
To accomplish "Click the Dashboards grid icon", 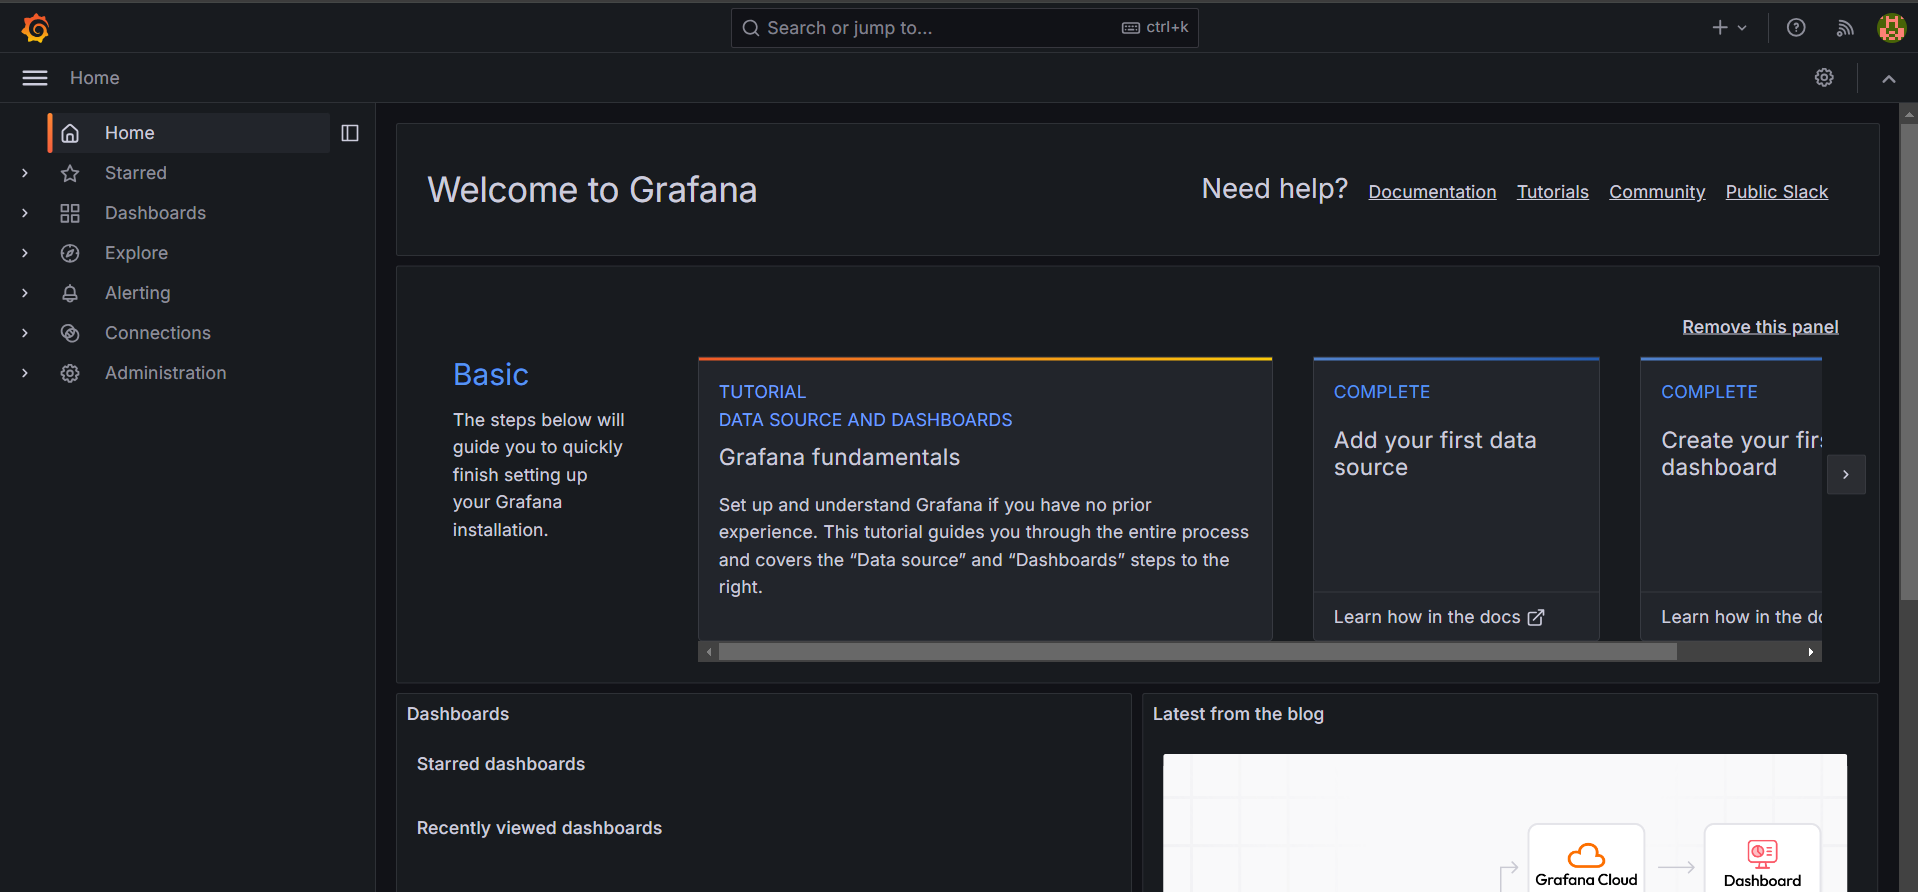I will tap(70, 213).
